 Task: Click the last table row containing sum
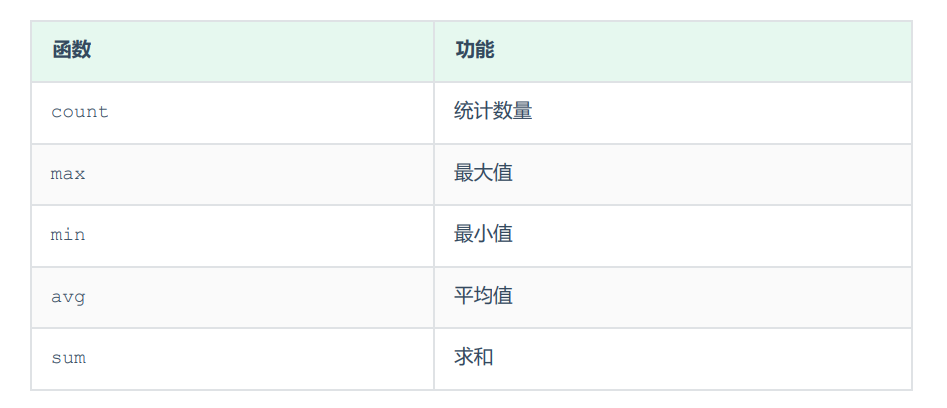[x=250, y=358]
